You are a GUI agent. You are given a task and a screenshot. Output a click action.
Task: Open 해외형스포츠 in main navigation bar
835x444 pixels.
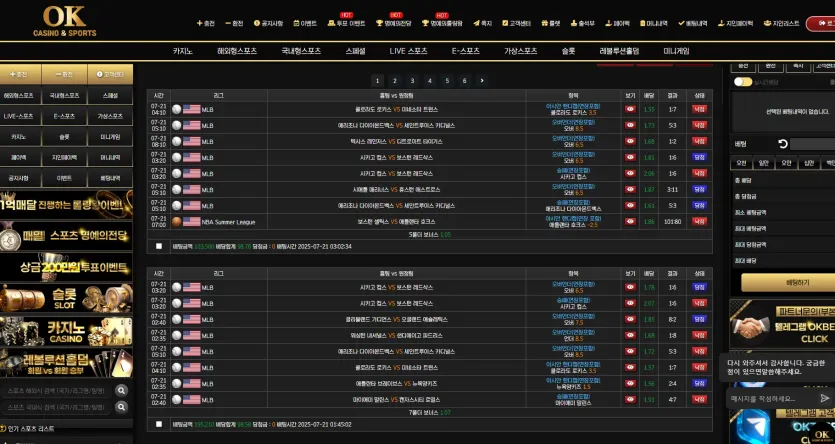click(237, 51)
